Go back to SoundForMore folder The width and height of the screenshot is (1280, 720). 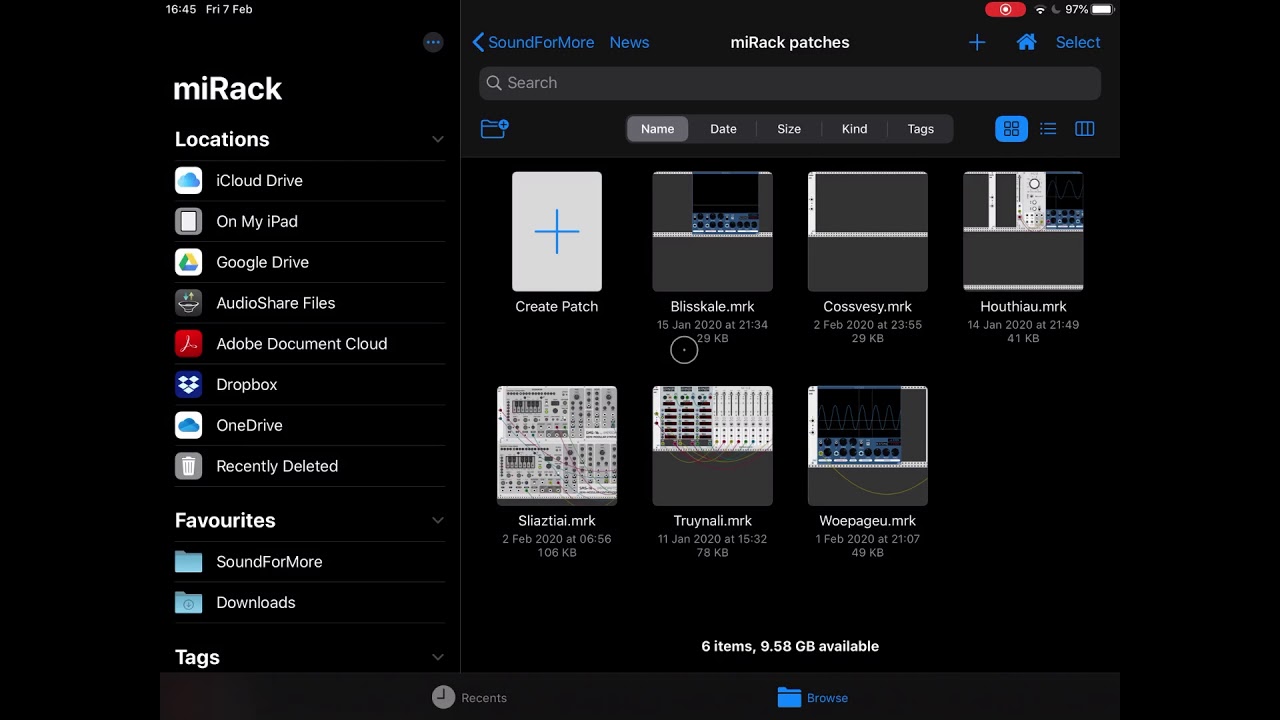tap(533, 42)
